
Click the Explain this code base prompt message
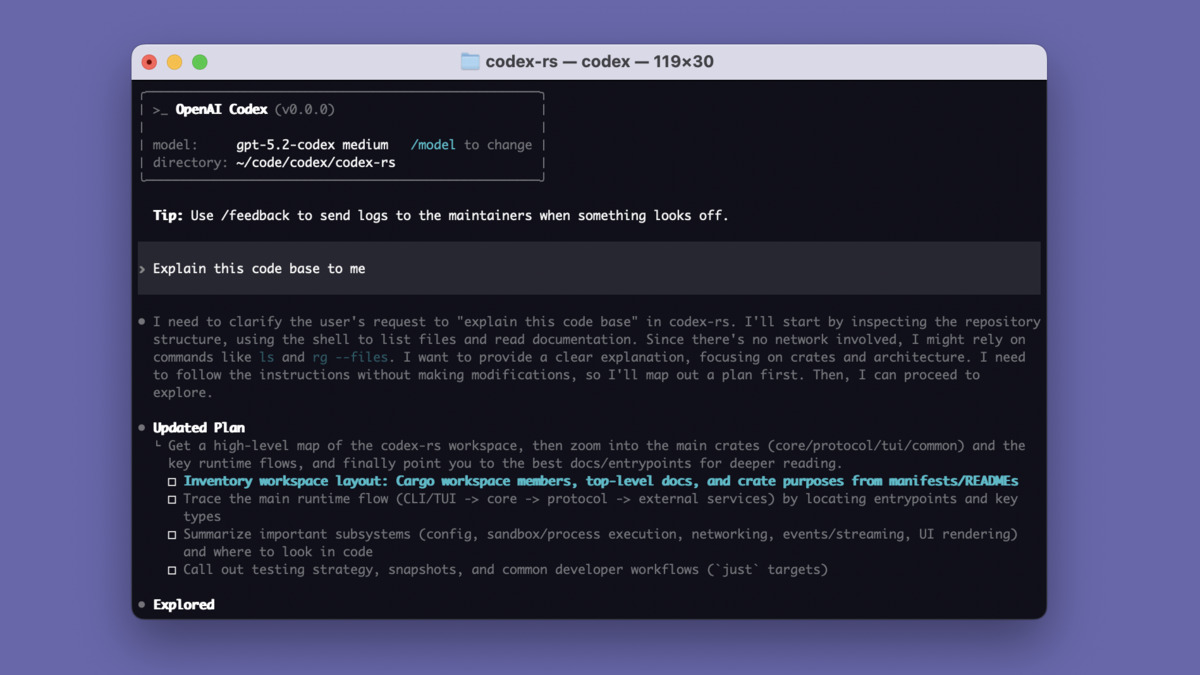tap(259, 268)
